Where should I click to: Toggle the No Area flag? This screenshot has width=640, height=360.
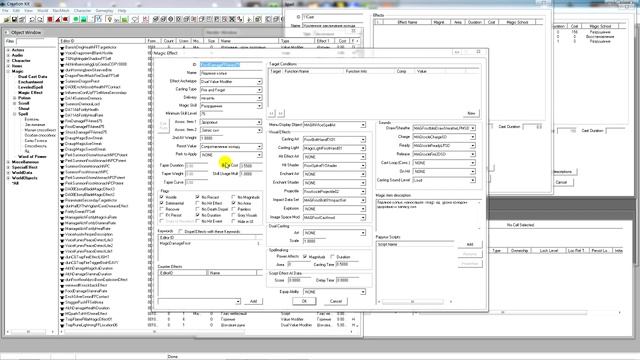[x=233, y=203]
